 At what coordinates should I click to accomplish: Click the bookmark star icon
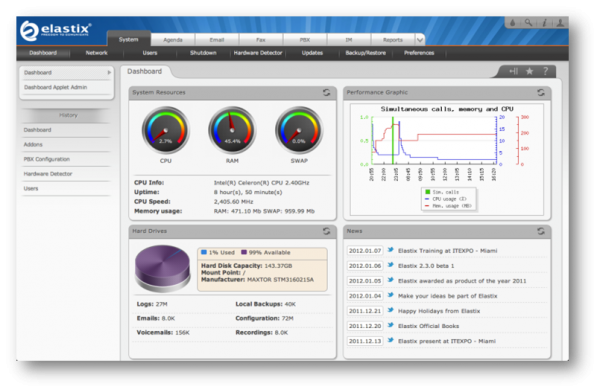529,71
